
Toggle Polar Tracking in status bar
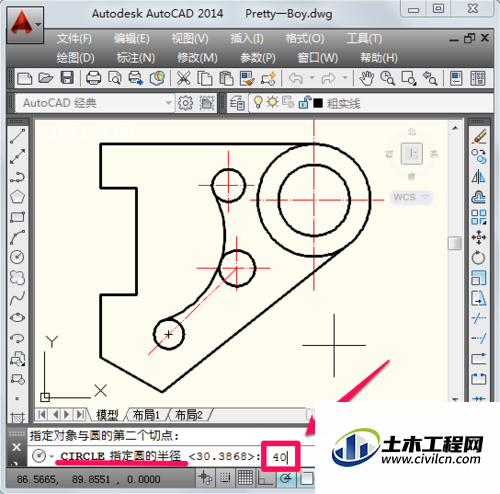coord(286,479)
